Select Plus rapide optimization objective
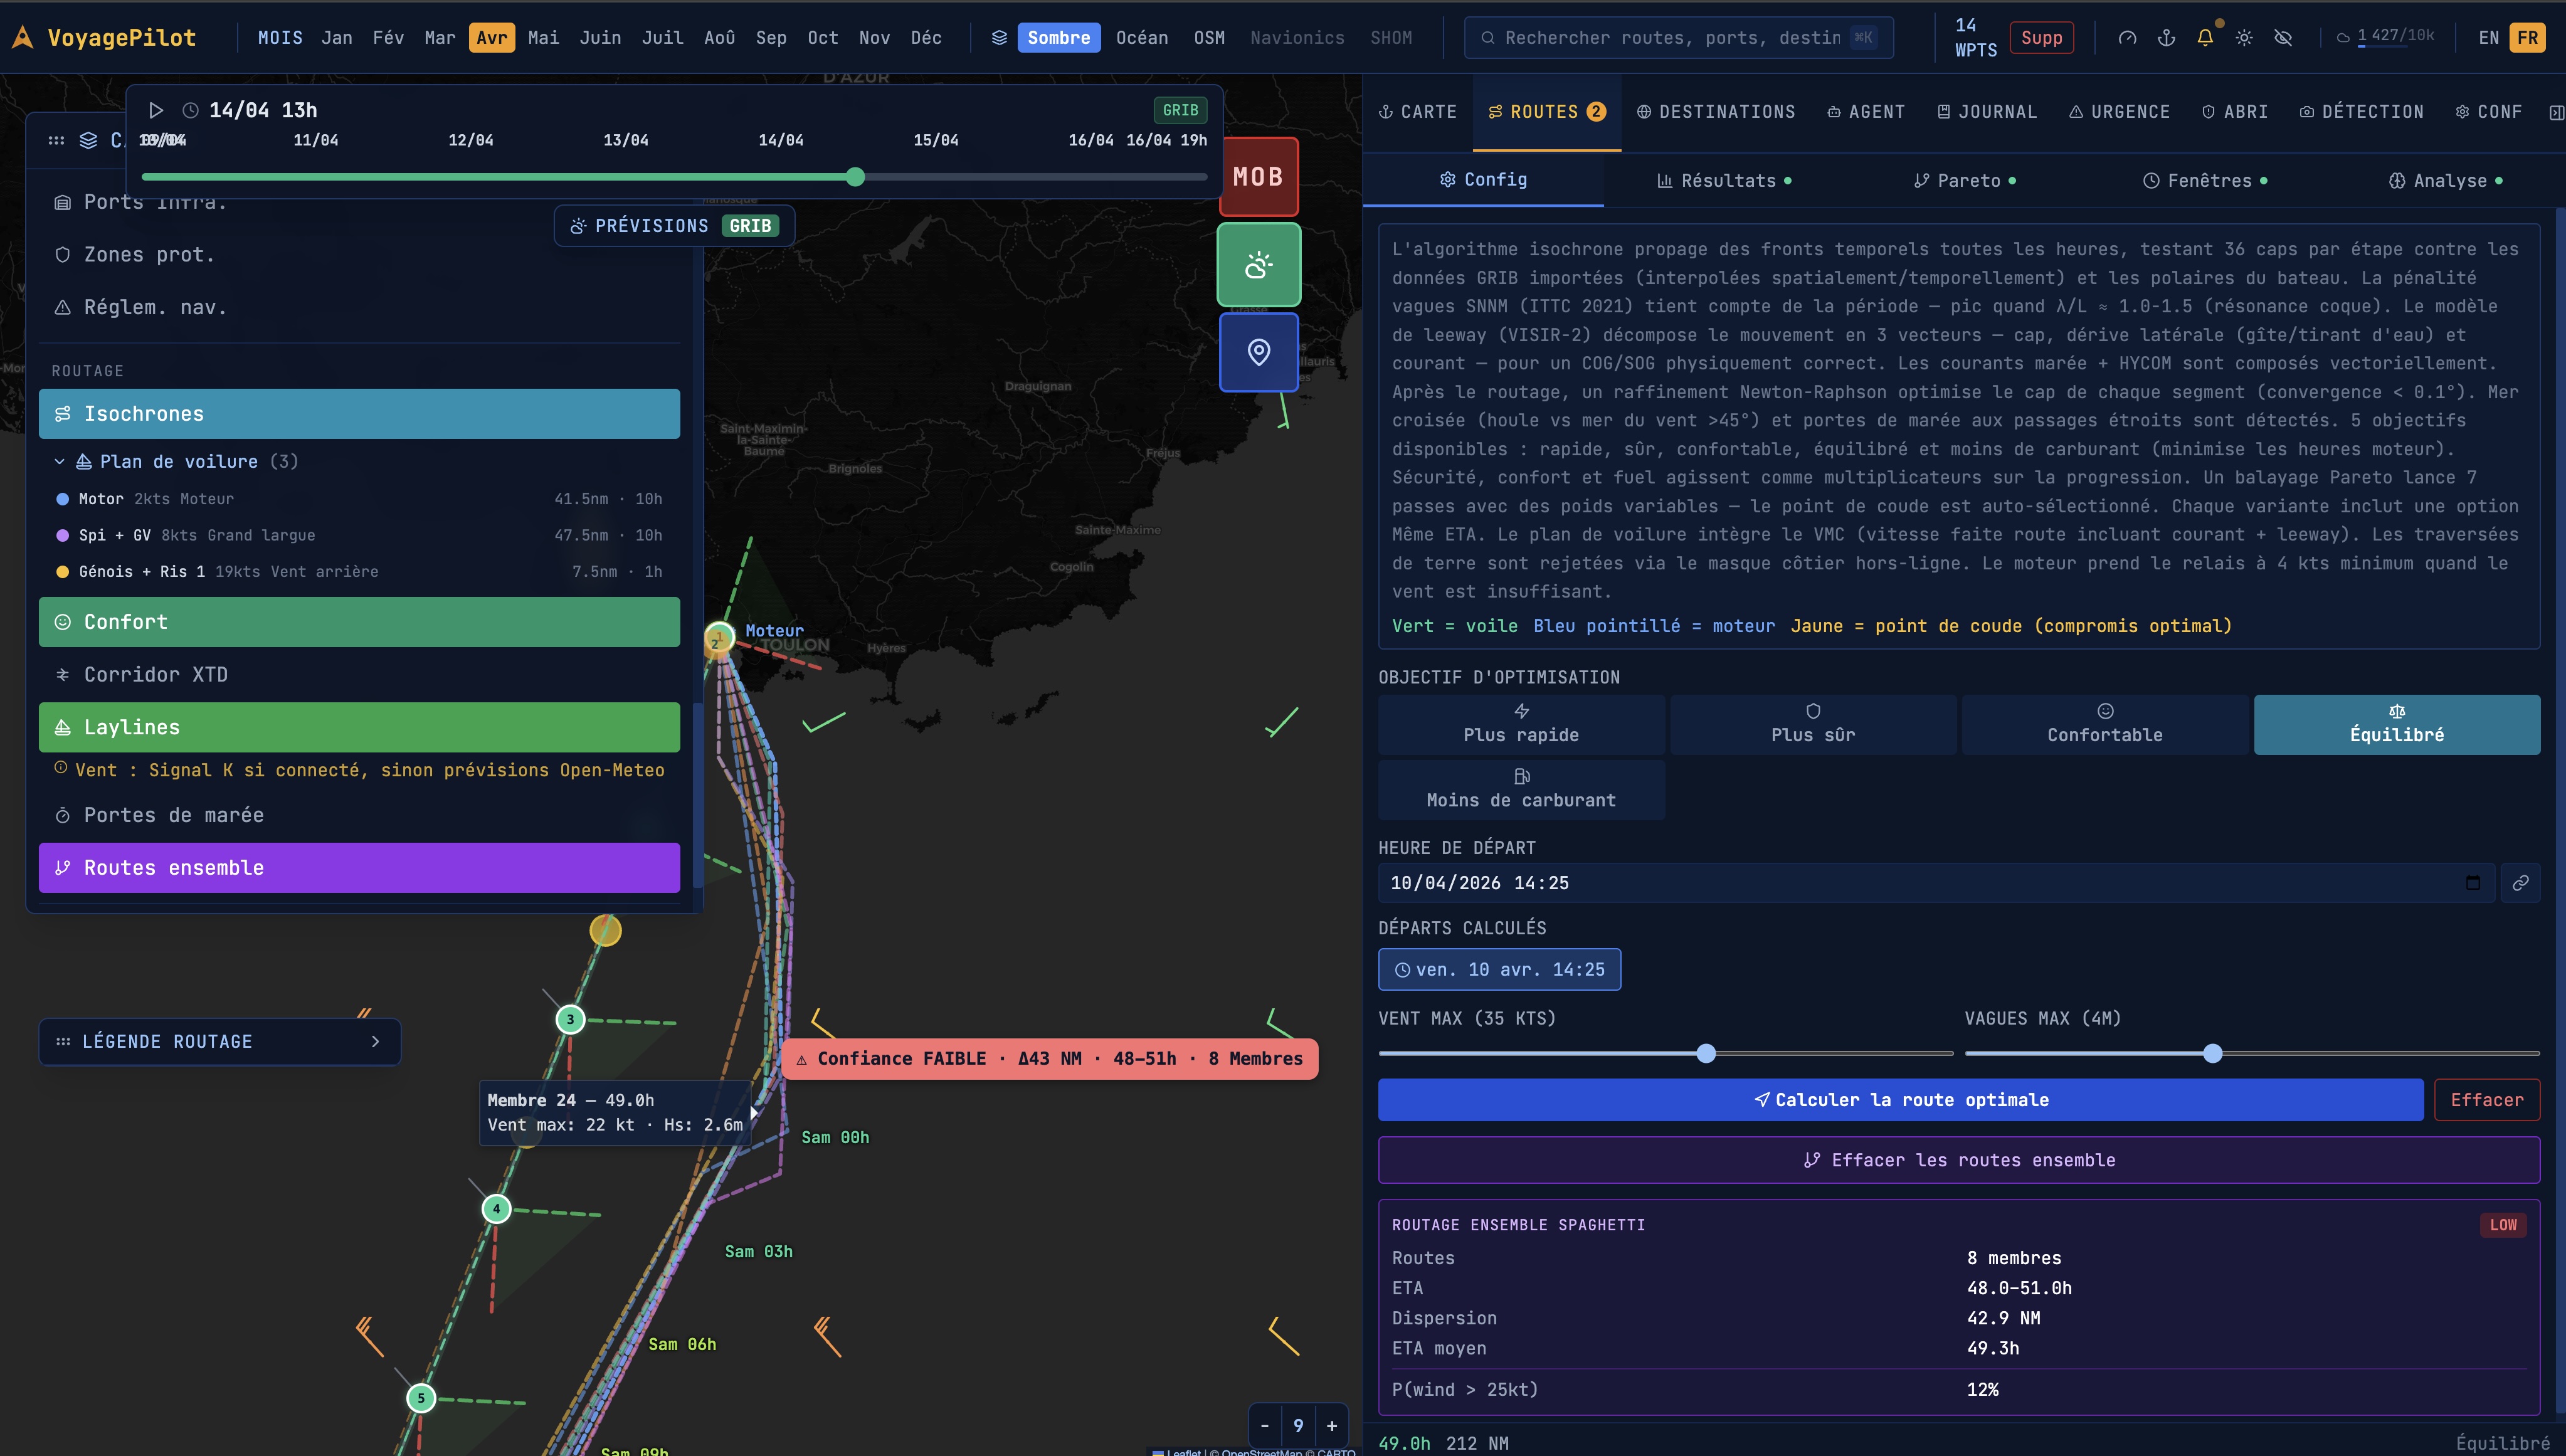Image resolution: width=2566 pixels, height=1456 pixels. (1521, 724)
